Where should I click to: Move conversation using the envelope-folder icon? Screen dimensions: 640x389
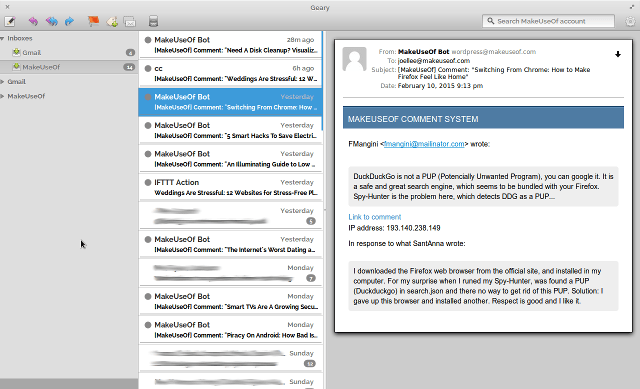click(130, 21)
